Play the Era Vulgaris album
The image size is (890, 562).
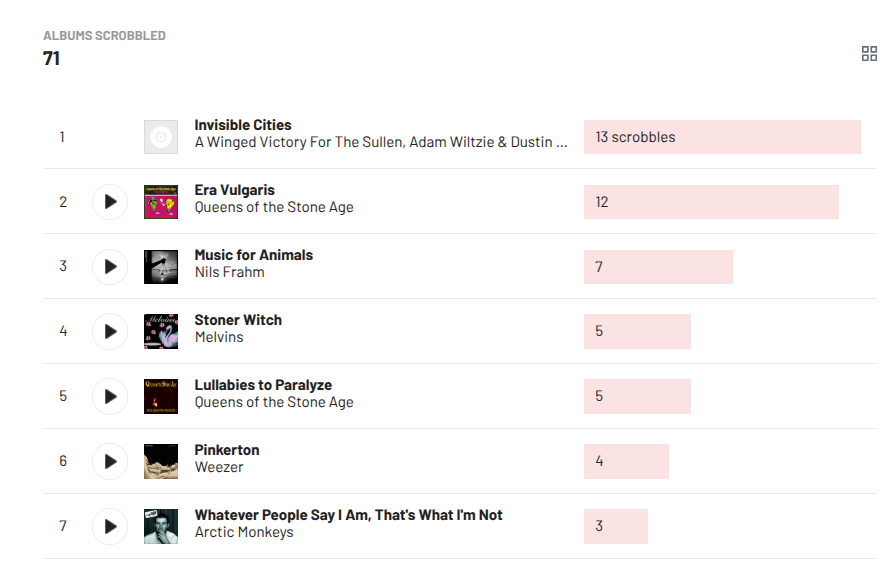click(110, 202)
